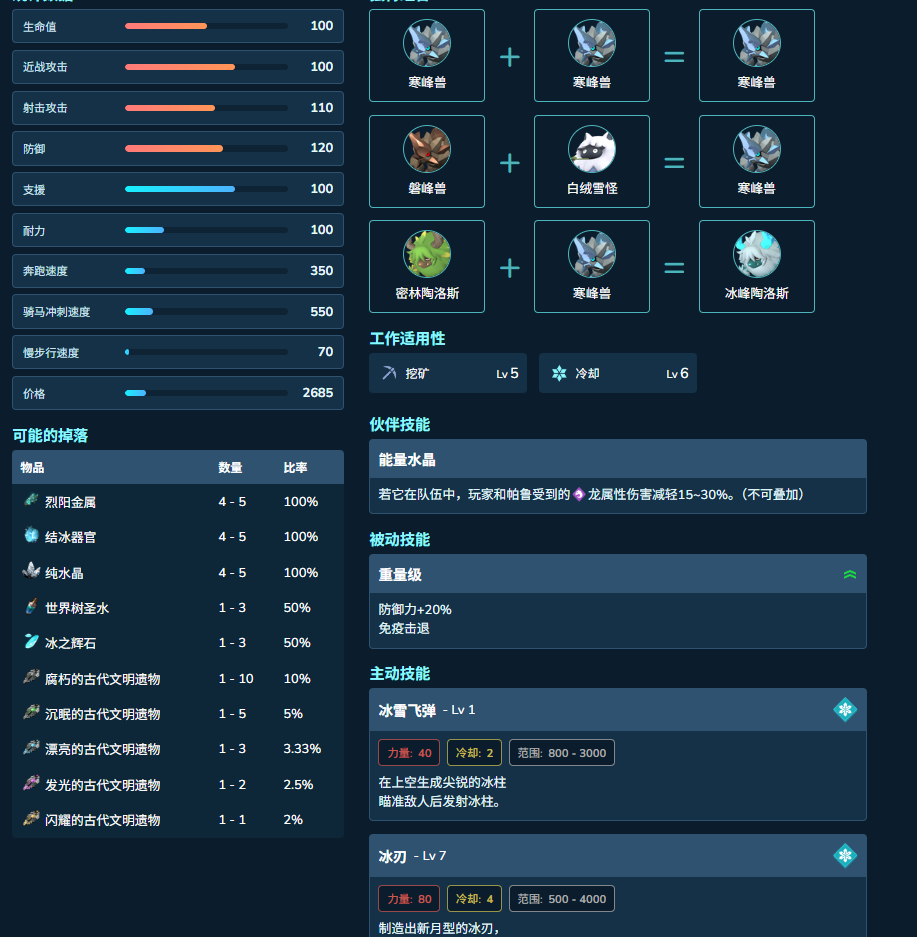Click the 耐力 stat row
This screenshot has width=917, height=937.
click(178, 230)
